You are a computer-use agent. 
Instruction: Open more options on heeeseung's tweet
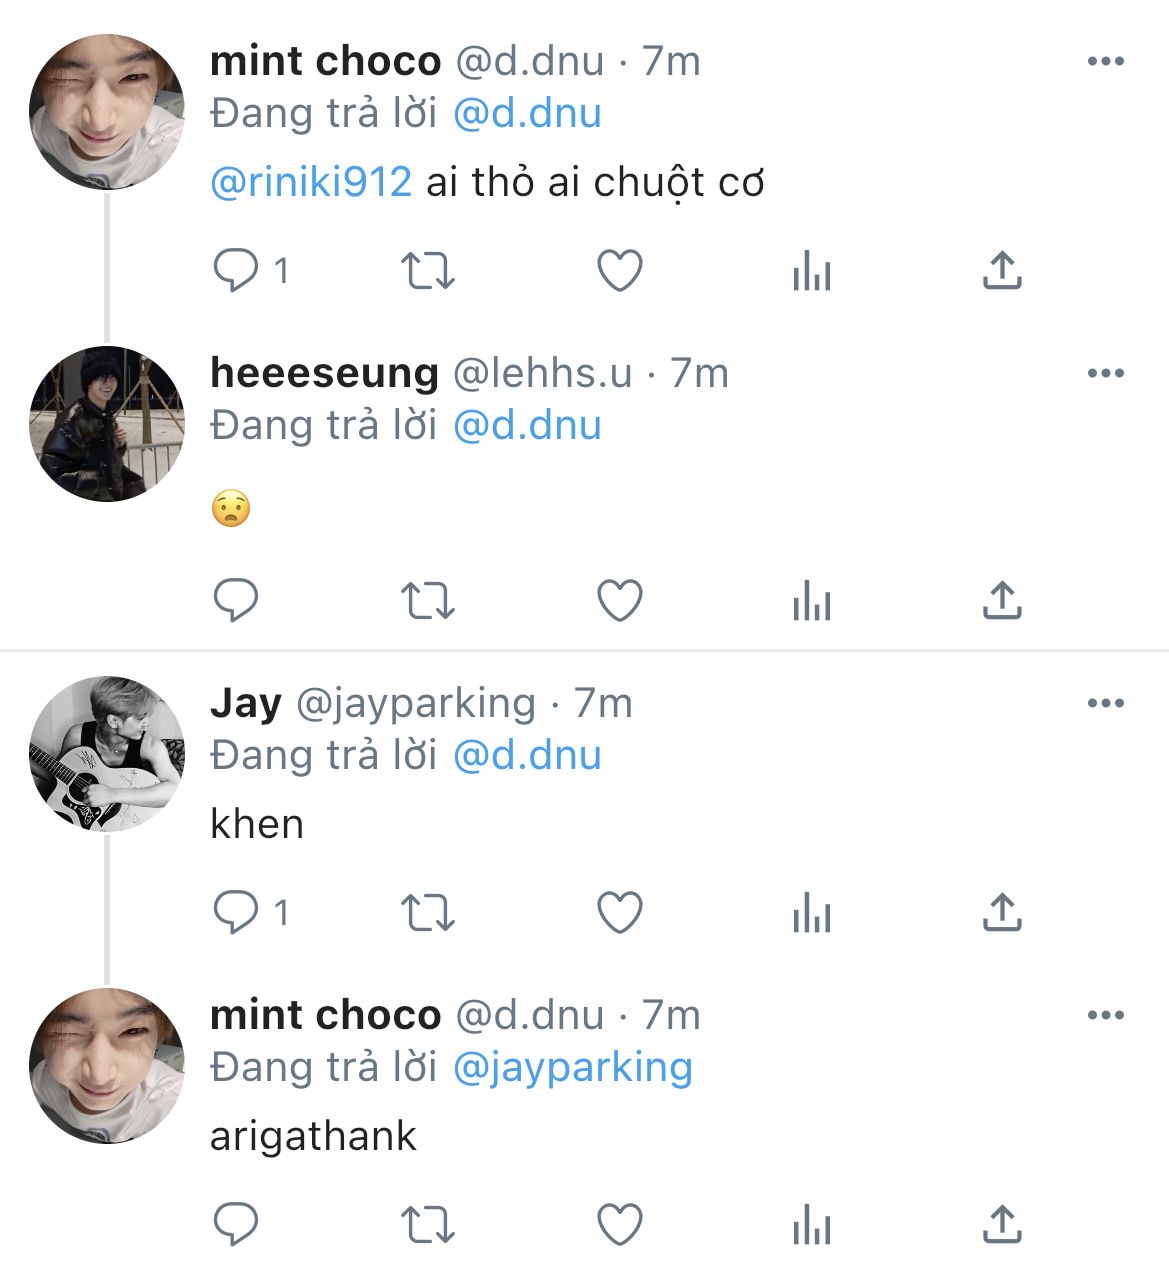coord(1105,373)
